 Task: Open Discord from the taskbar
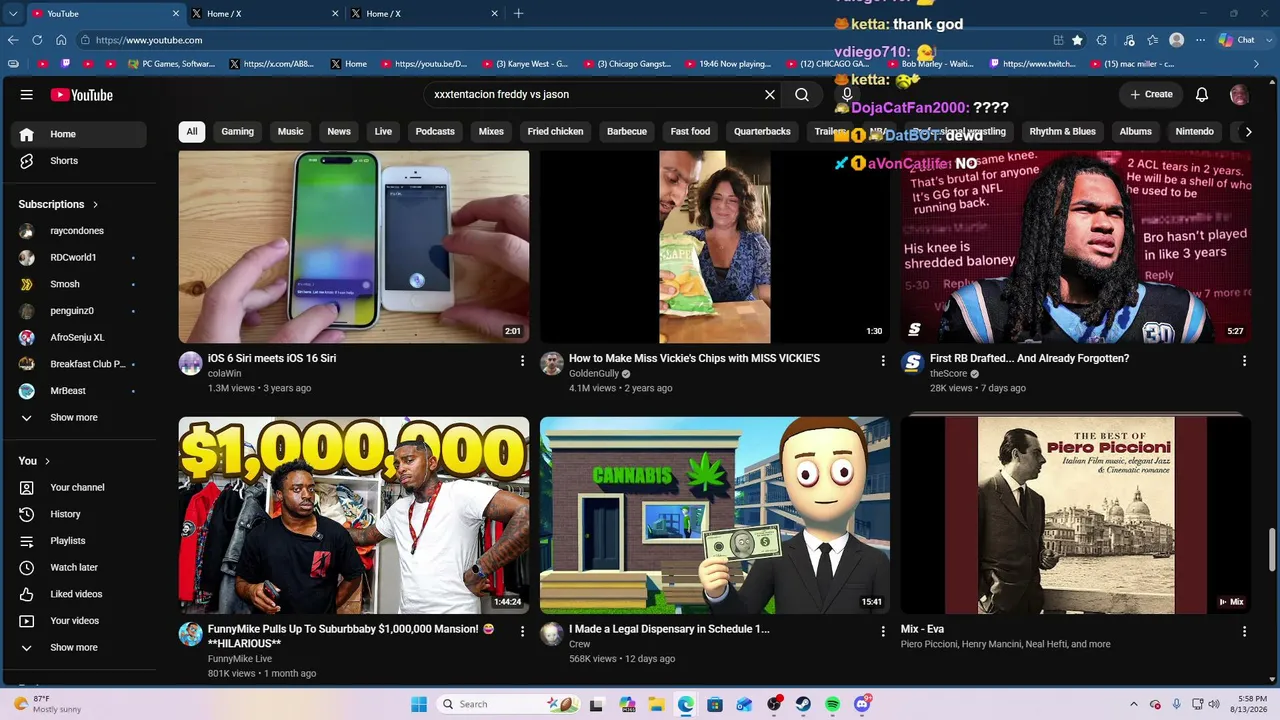pyautogui.click(x=862, y=704)
